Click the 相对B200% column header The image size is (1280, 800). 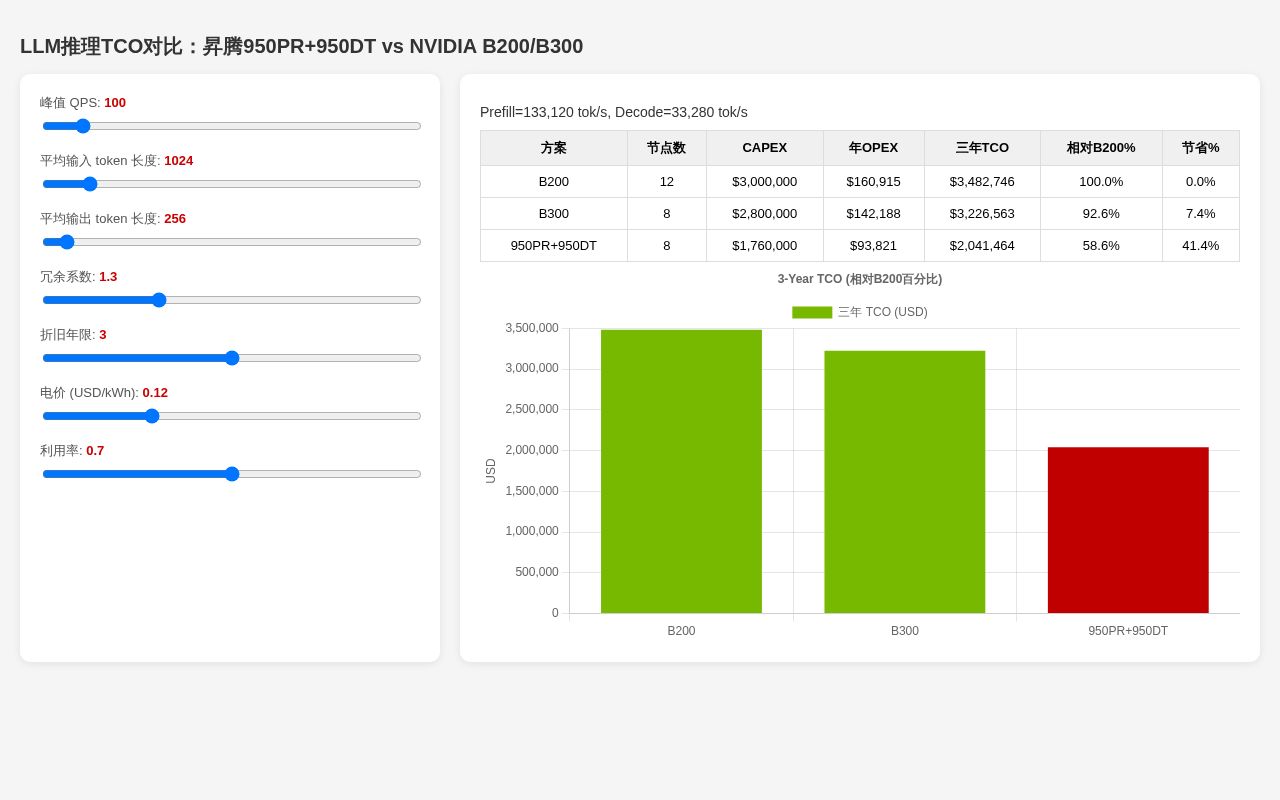tap(1101, 148)
